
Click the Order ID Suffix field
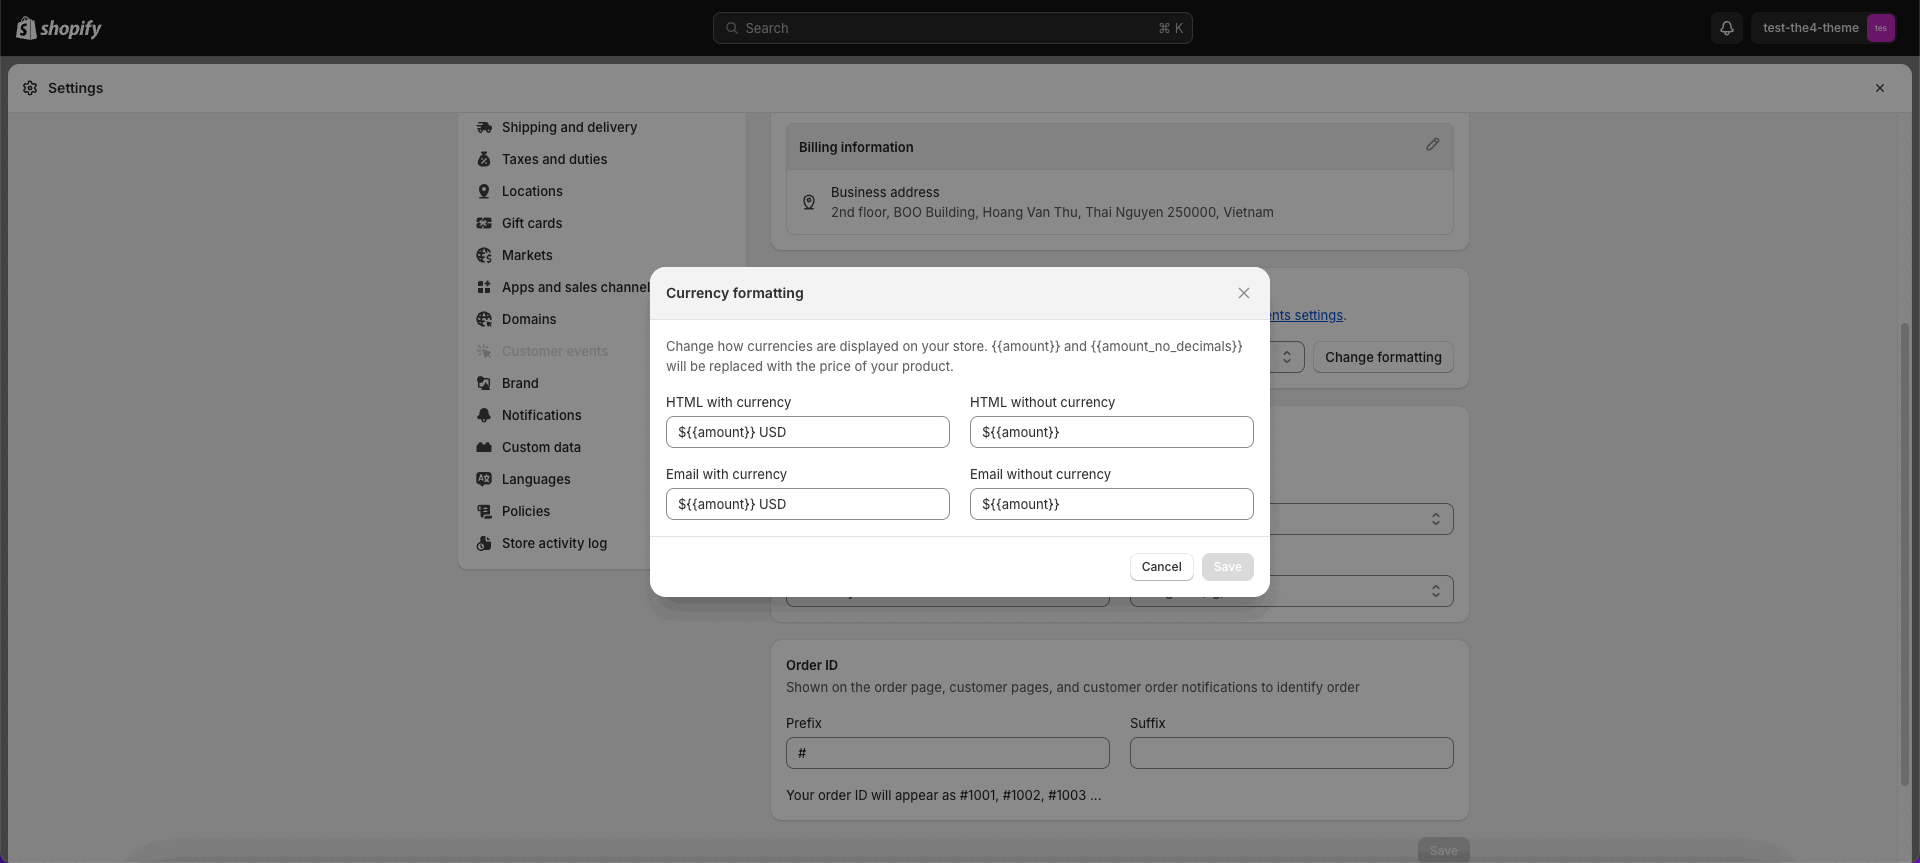click(x=1292, y=753)
